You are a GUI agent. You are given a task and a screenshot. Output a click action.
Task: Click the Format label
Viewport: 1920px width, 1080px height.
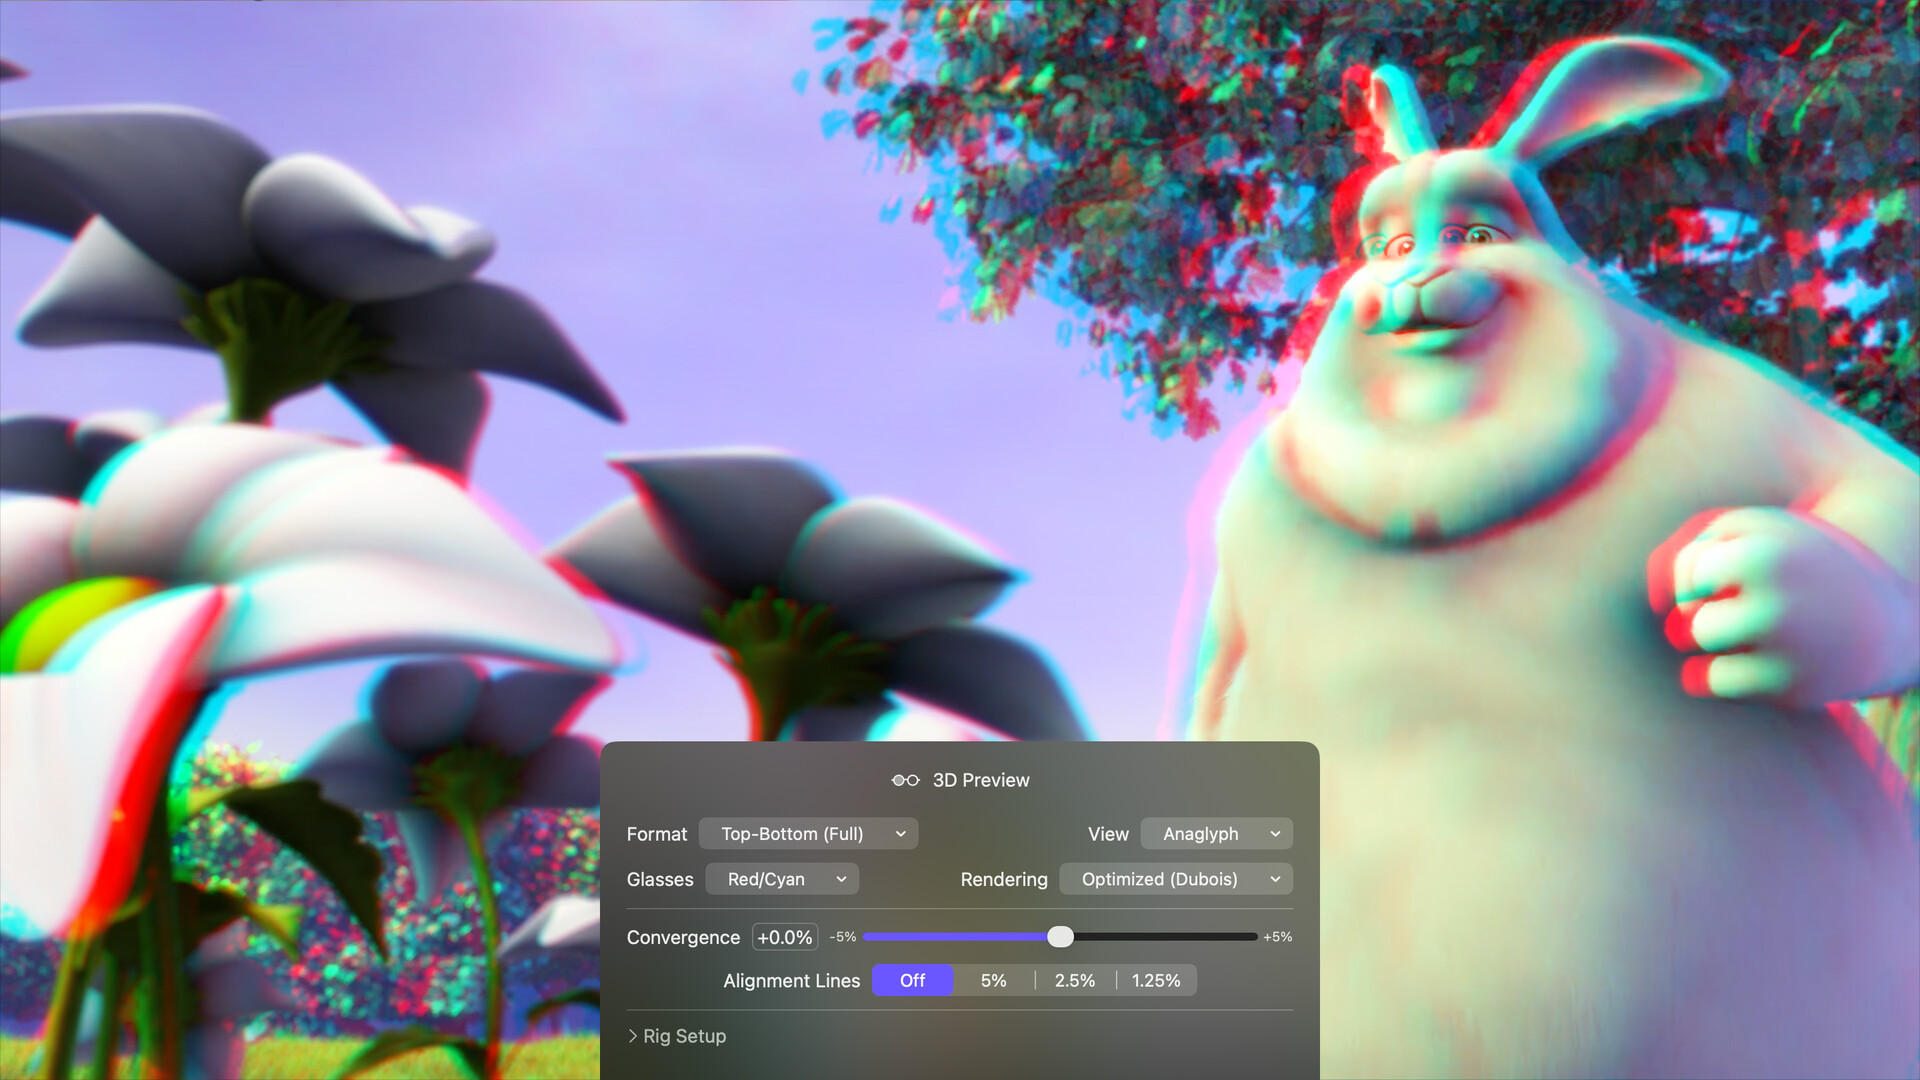657,834
